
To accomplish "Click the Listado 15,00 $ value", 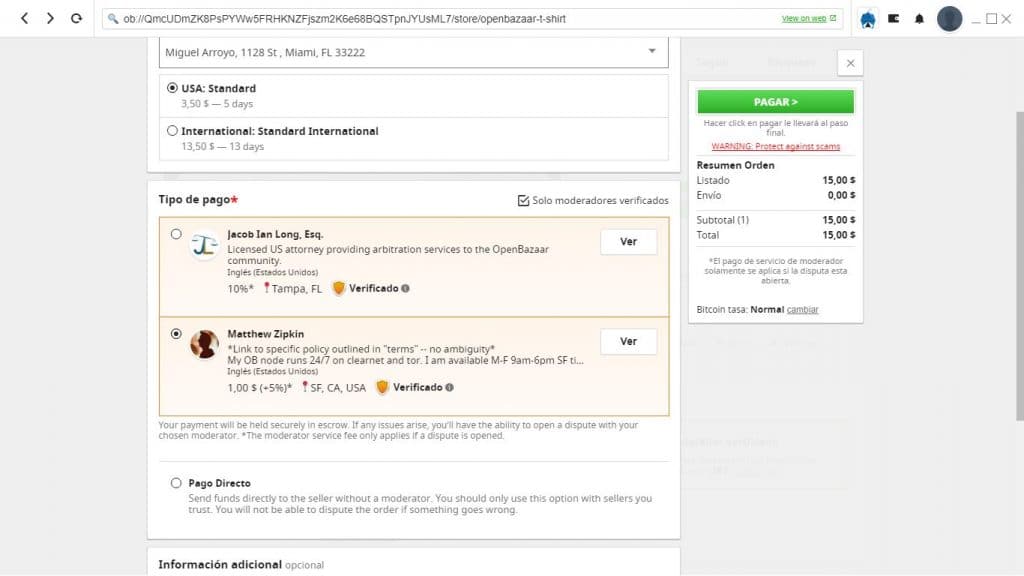I will pyautogui.click(x=839, y=180).
